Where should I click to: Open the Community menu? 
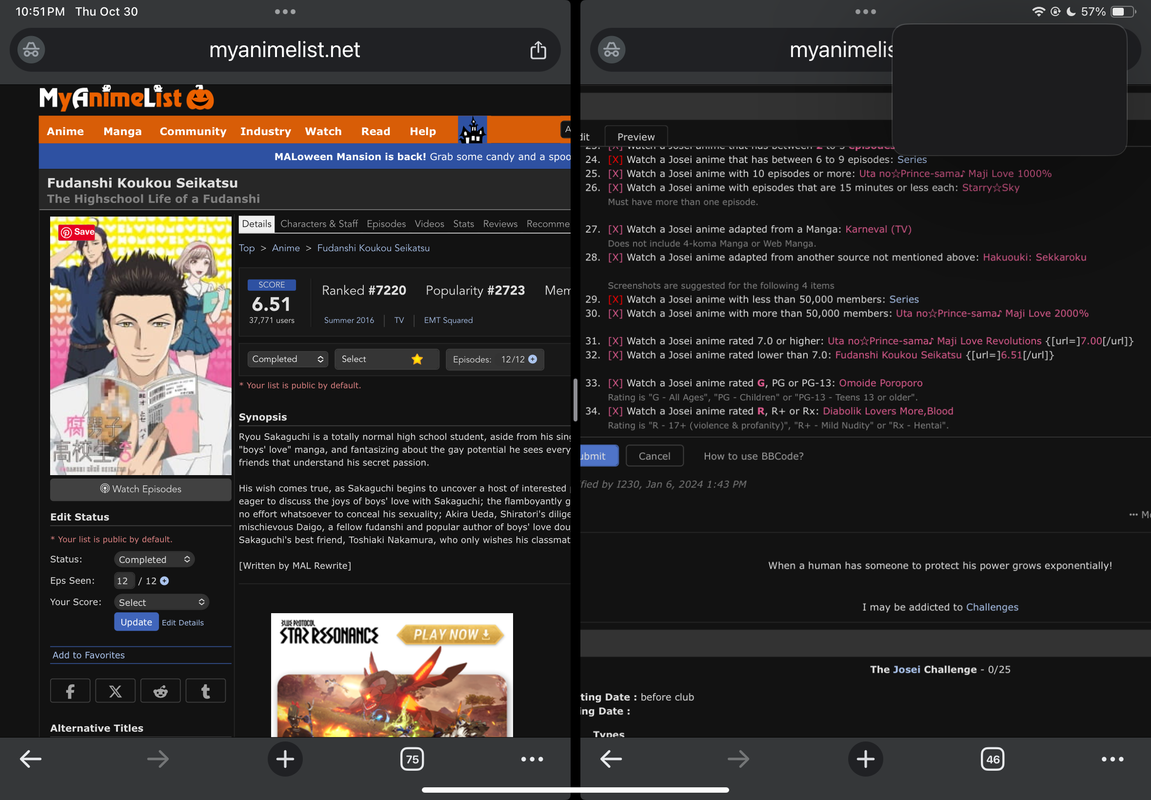point(193,131)
